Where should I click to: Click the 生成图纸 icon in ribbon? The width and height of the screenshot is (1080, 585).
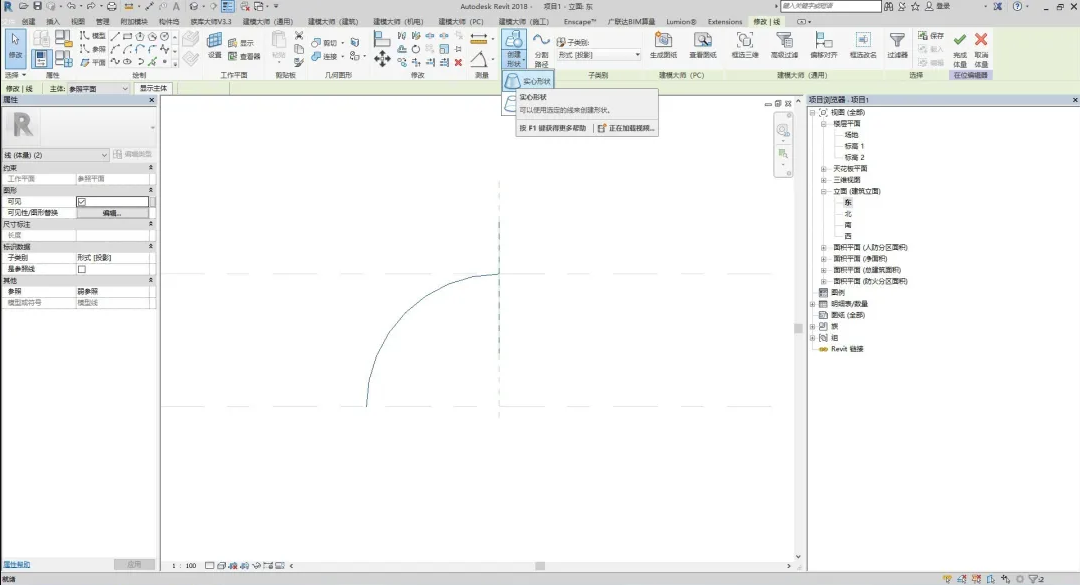[663, 44]
